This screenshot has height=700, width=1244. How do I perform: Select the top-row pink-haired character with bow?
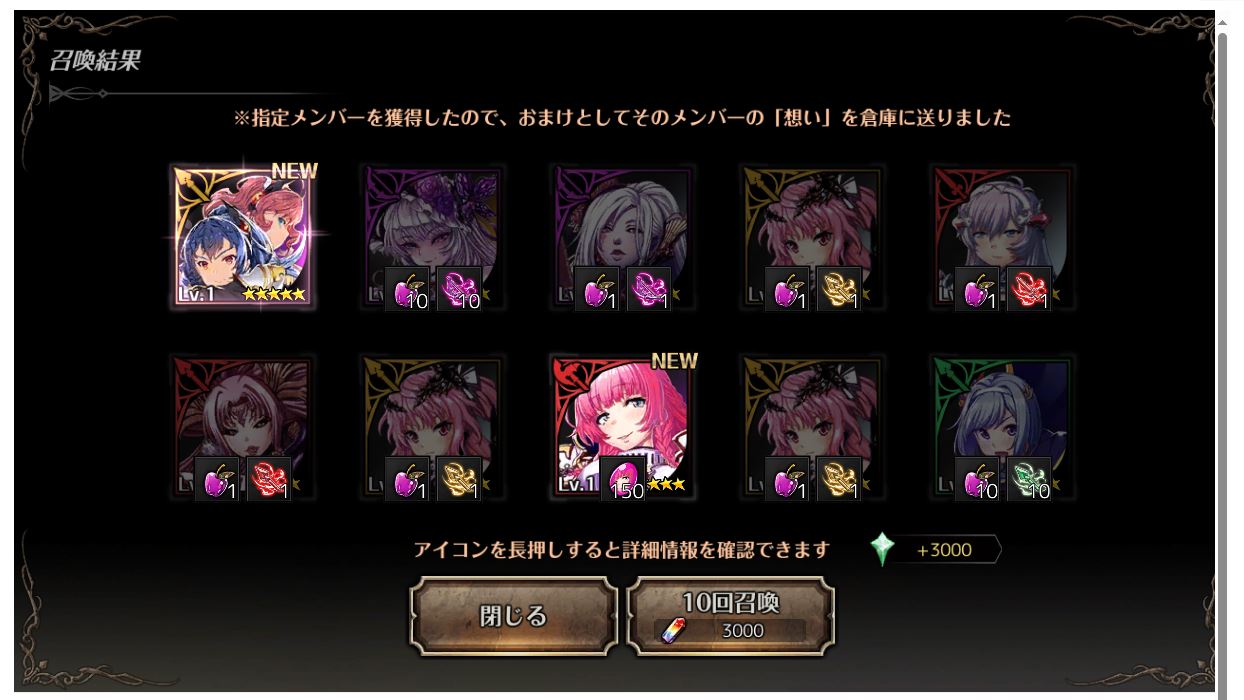point(813,235)
